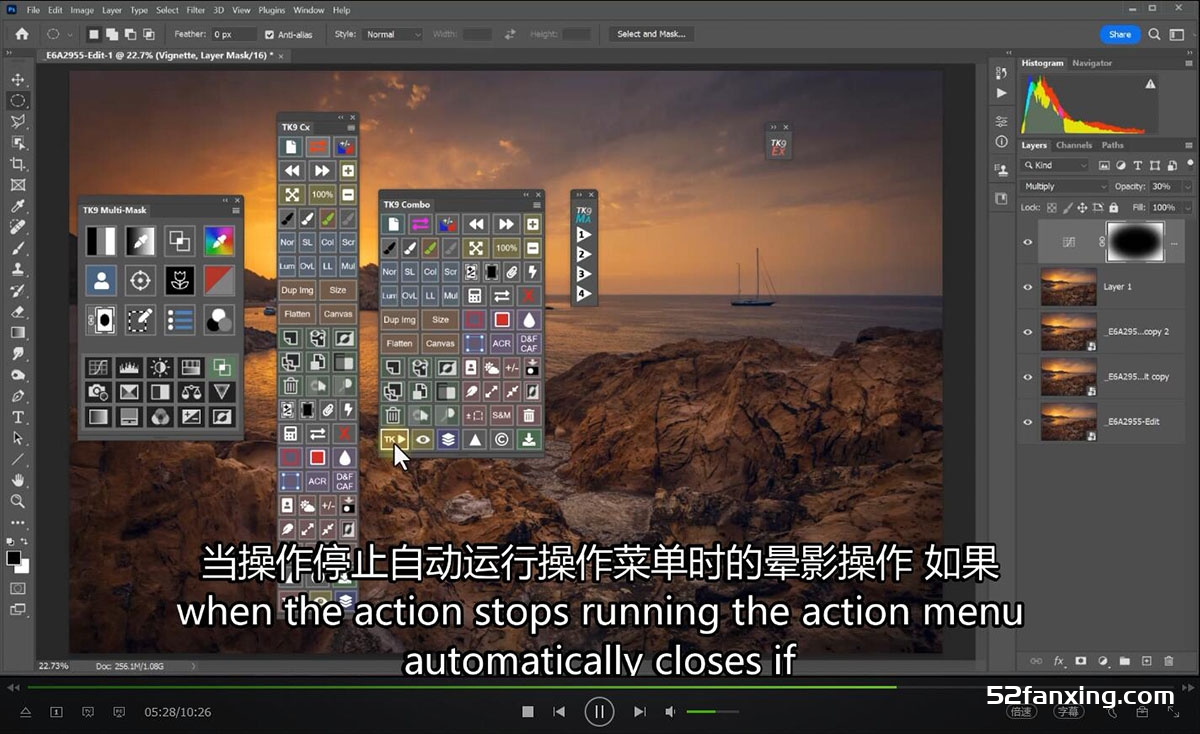Click Canvas in the TK9 Combo panel
1200x734 pixels.
pos(440,343)
